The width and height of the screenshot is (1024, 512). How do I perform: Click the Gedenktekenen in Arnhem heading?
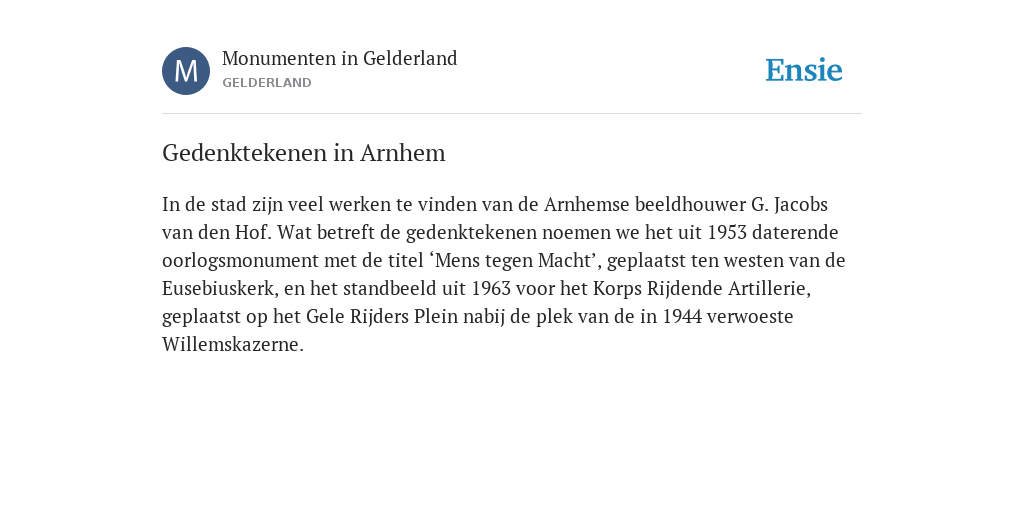coord(304,153)
